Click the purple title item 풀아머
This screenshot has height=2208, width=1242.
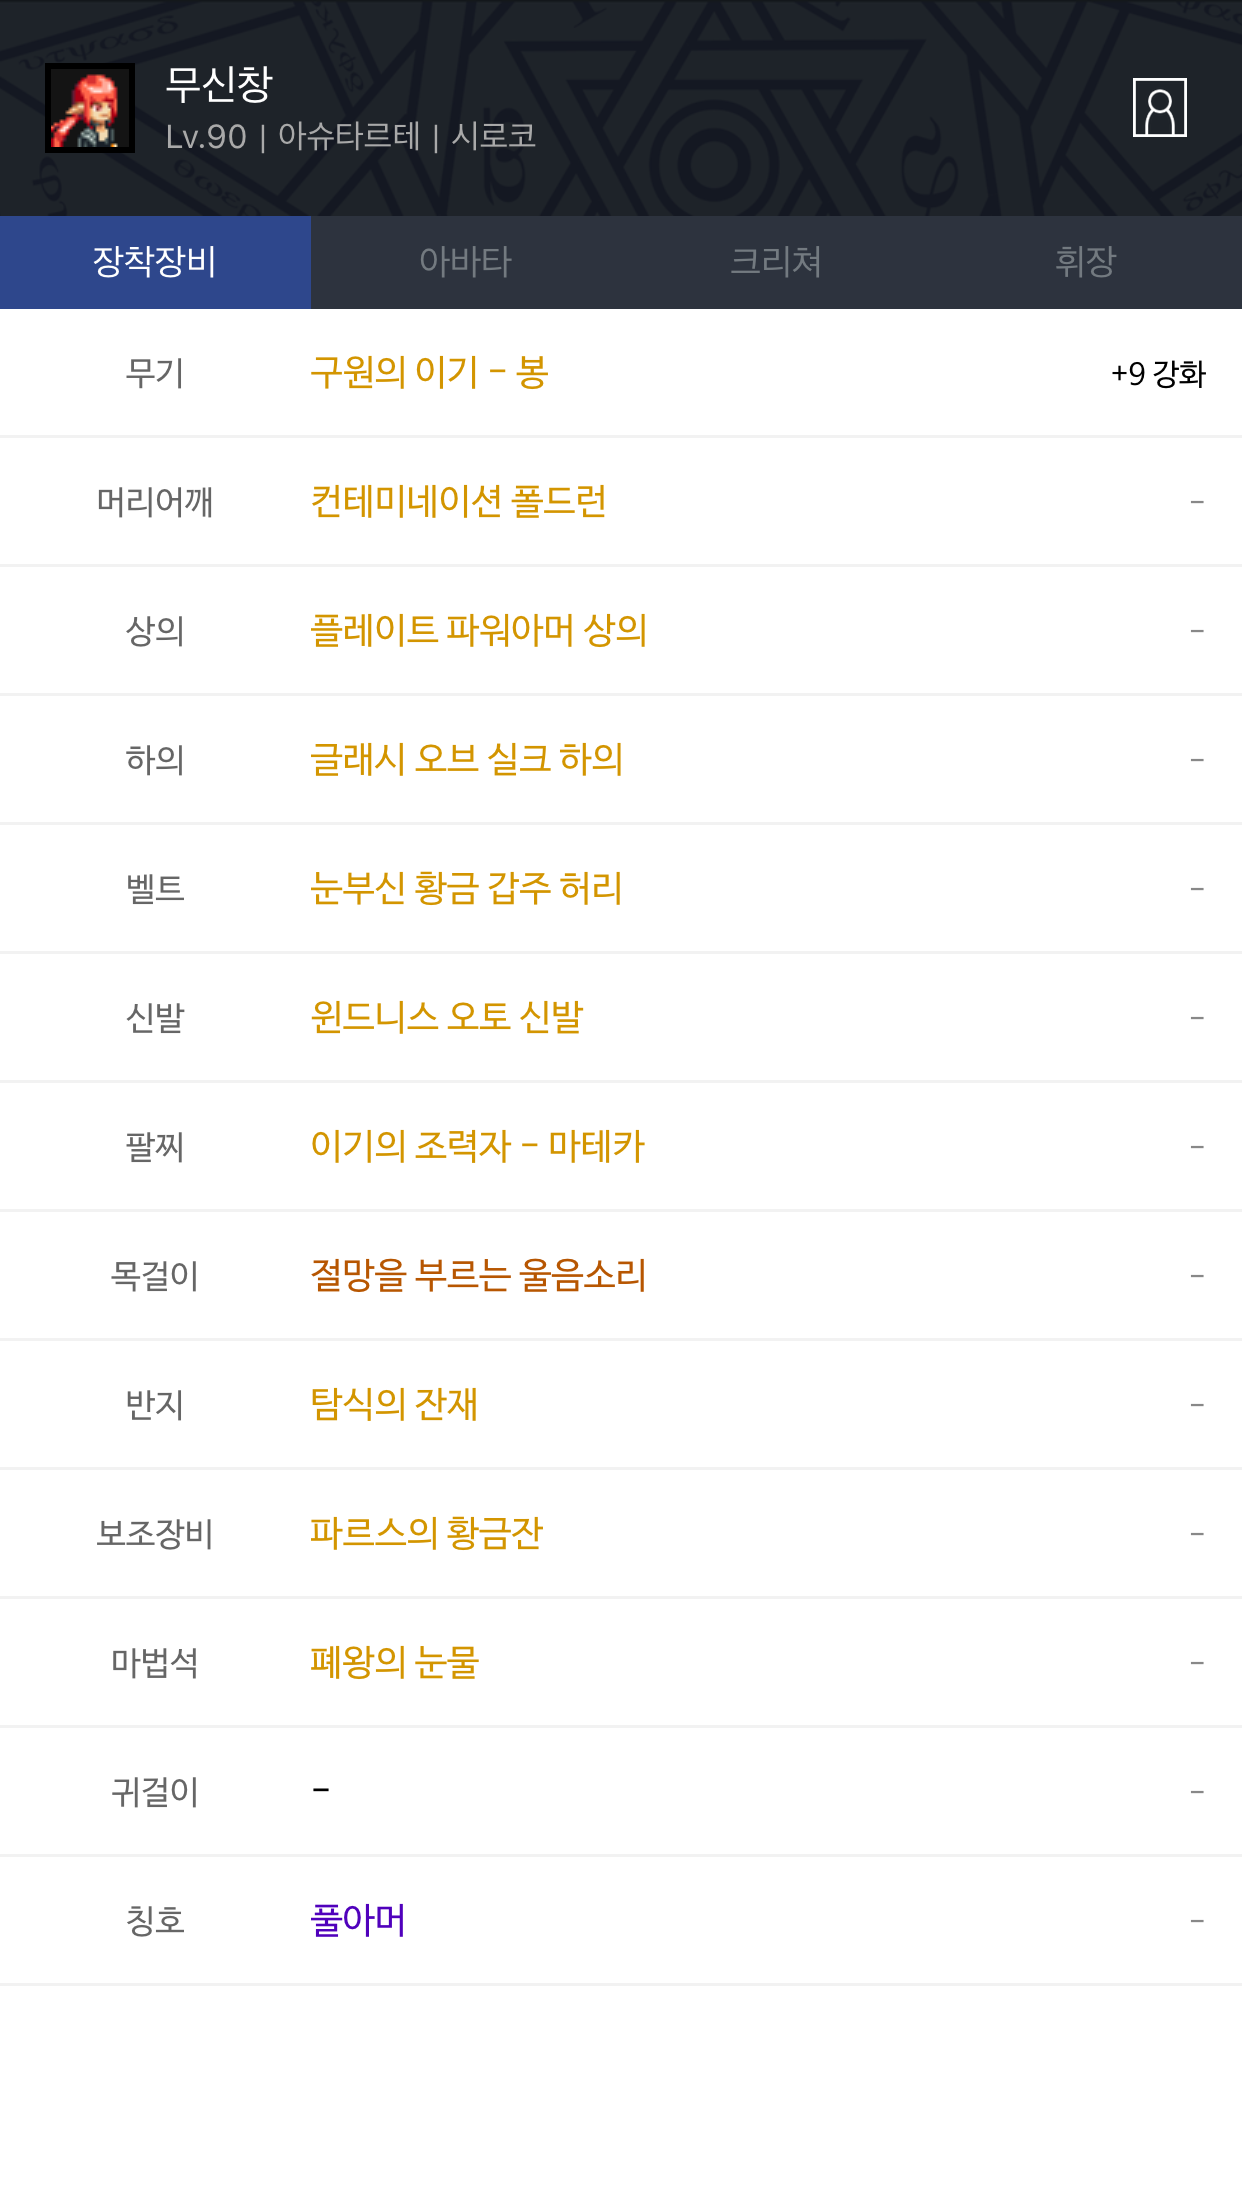point(358,1921)
